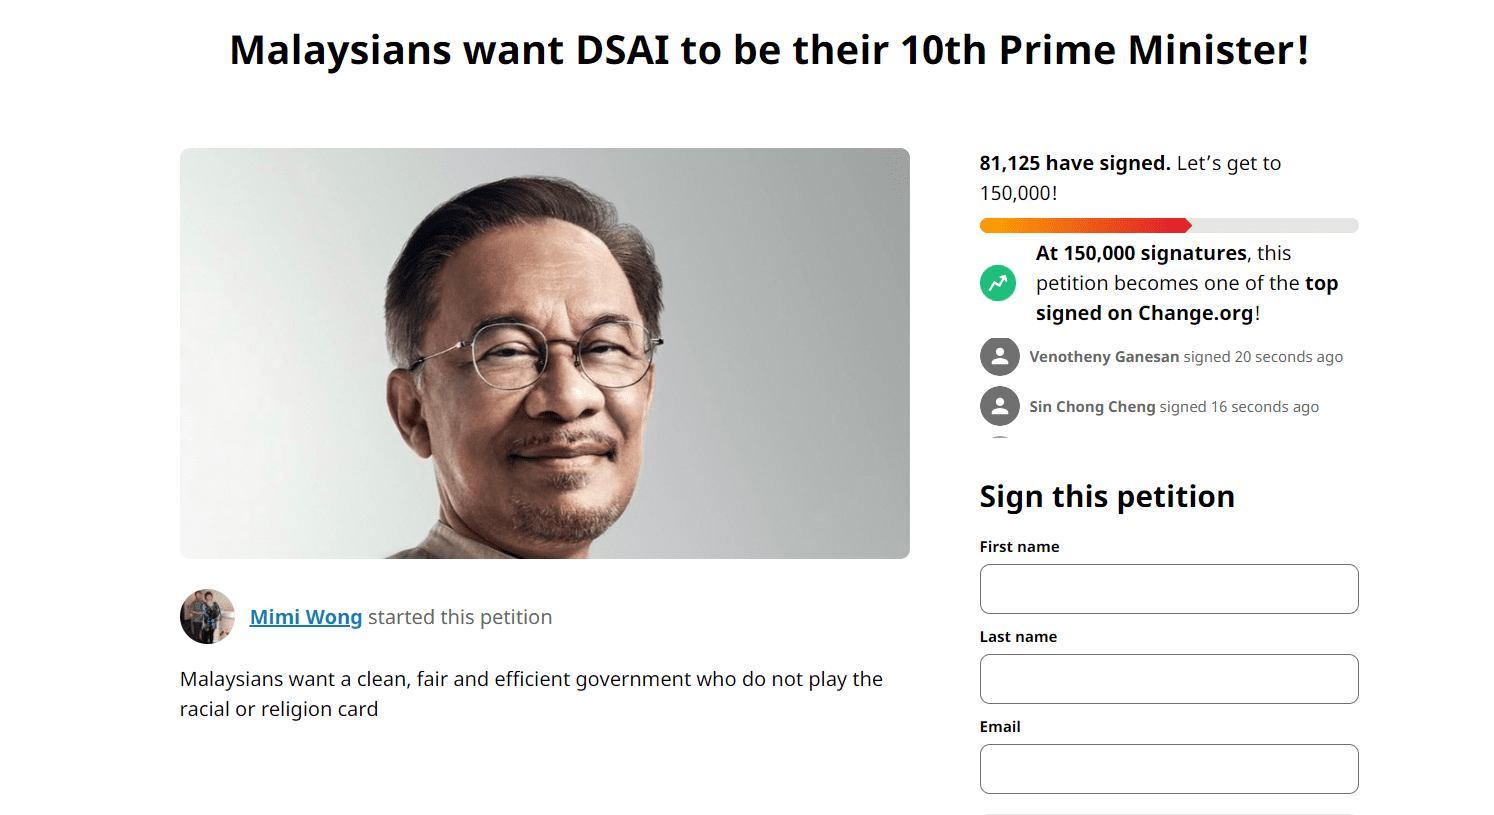Click the petition headline about DSAI
This screenshot has width=1494, height=815.
pyautogui.click(x=770, y=49)
